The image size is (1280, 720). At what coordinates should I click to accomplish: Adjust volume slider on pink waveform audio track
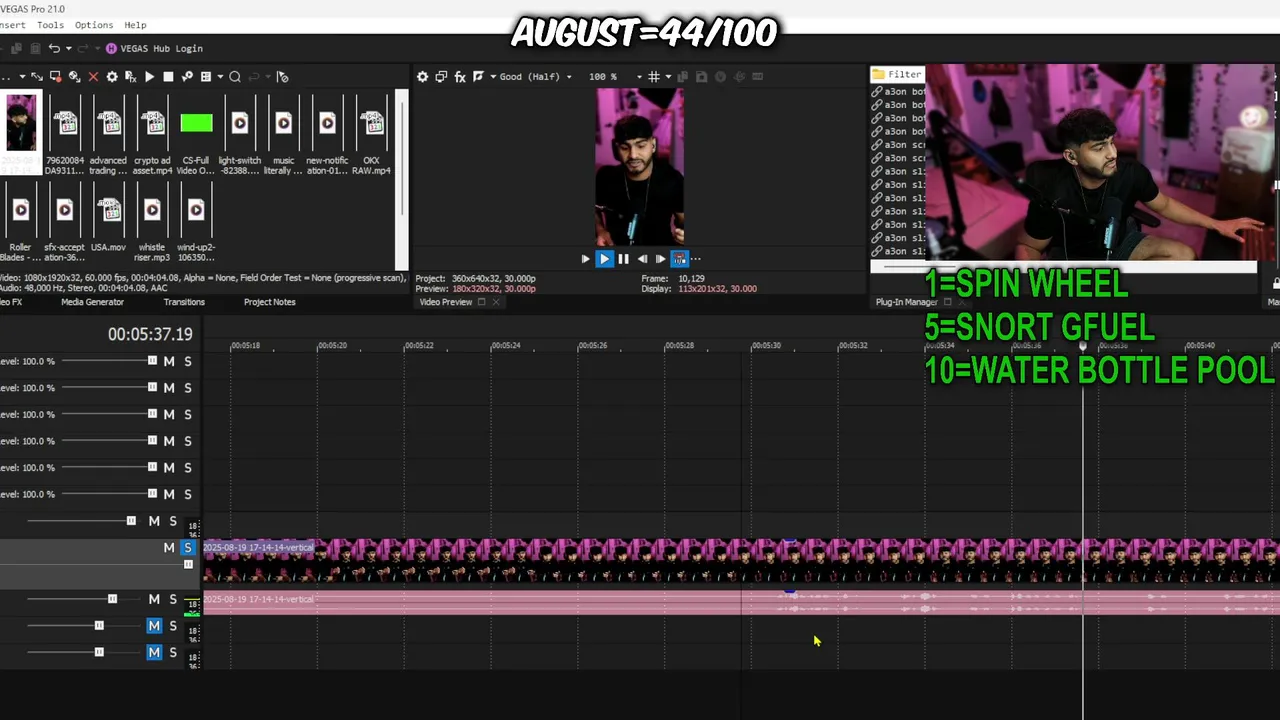112,599
